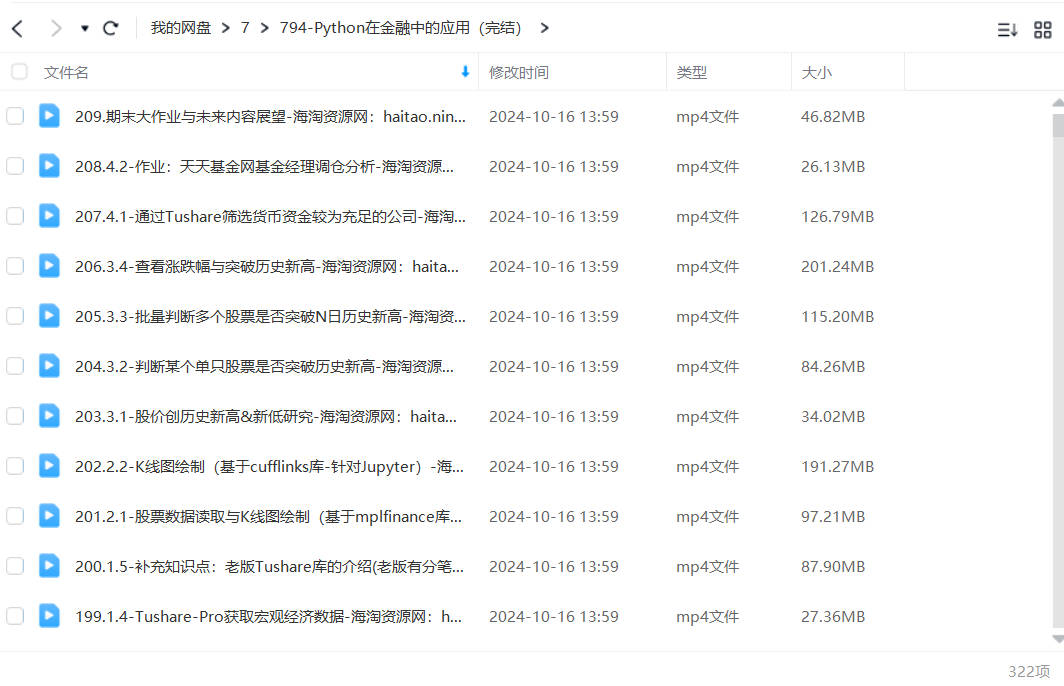Check the box for file 205.3.3
The height and width of the screenshot is (686, 1064).
pos(15,316)
